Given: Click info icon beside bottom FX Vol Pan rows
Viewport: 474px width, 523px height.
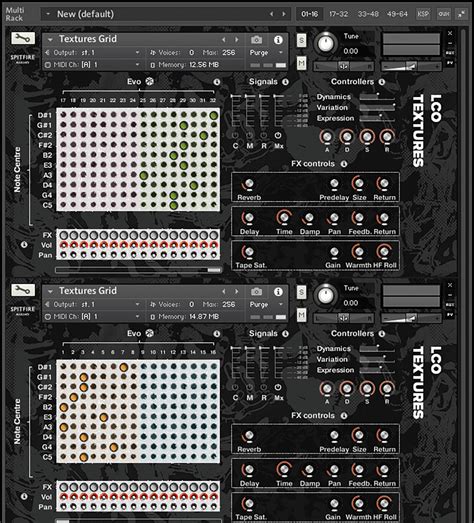Looking at the screenshot, I should tap(24, 497).
